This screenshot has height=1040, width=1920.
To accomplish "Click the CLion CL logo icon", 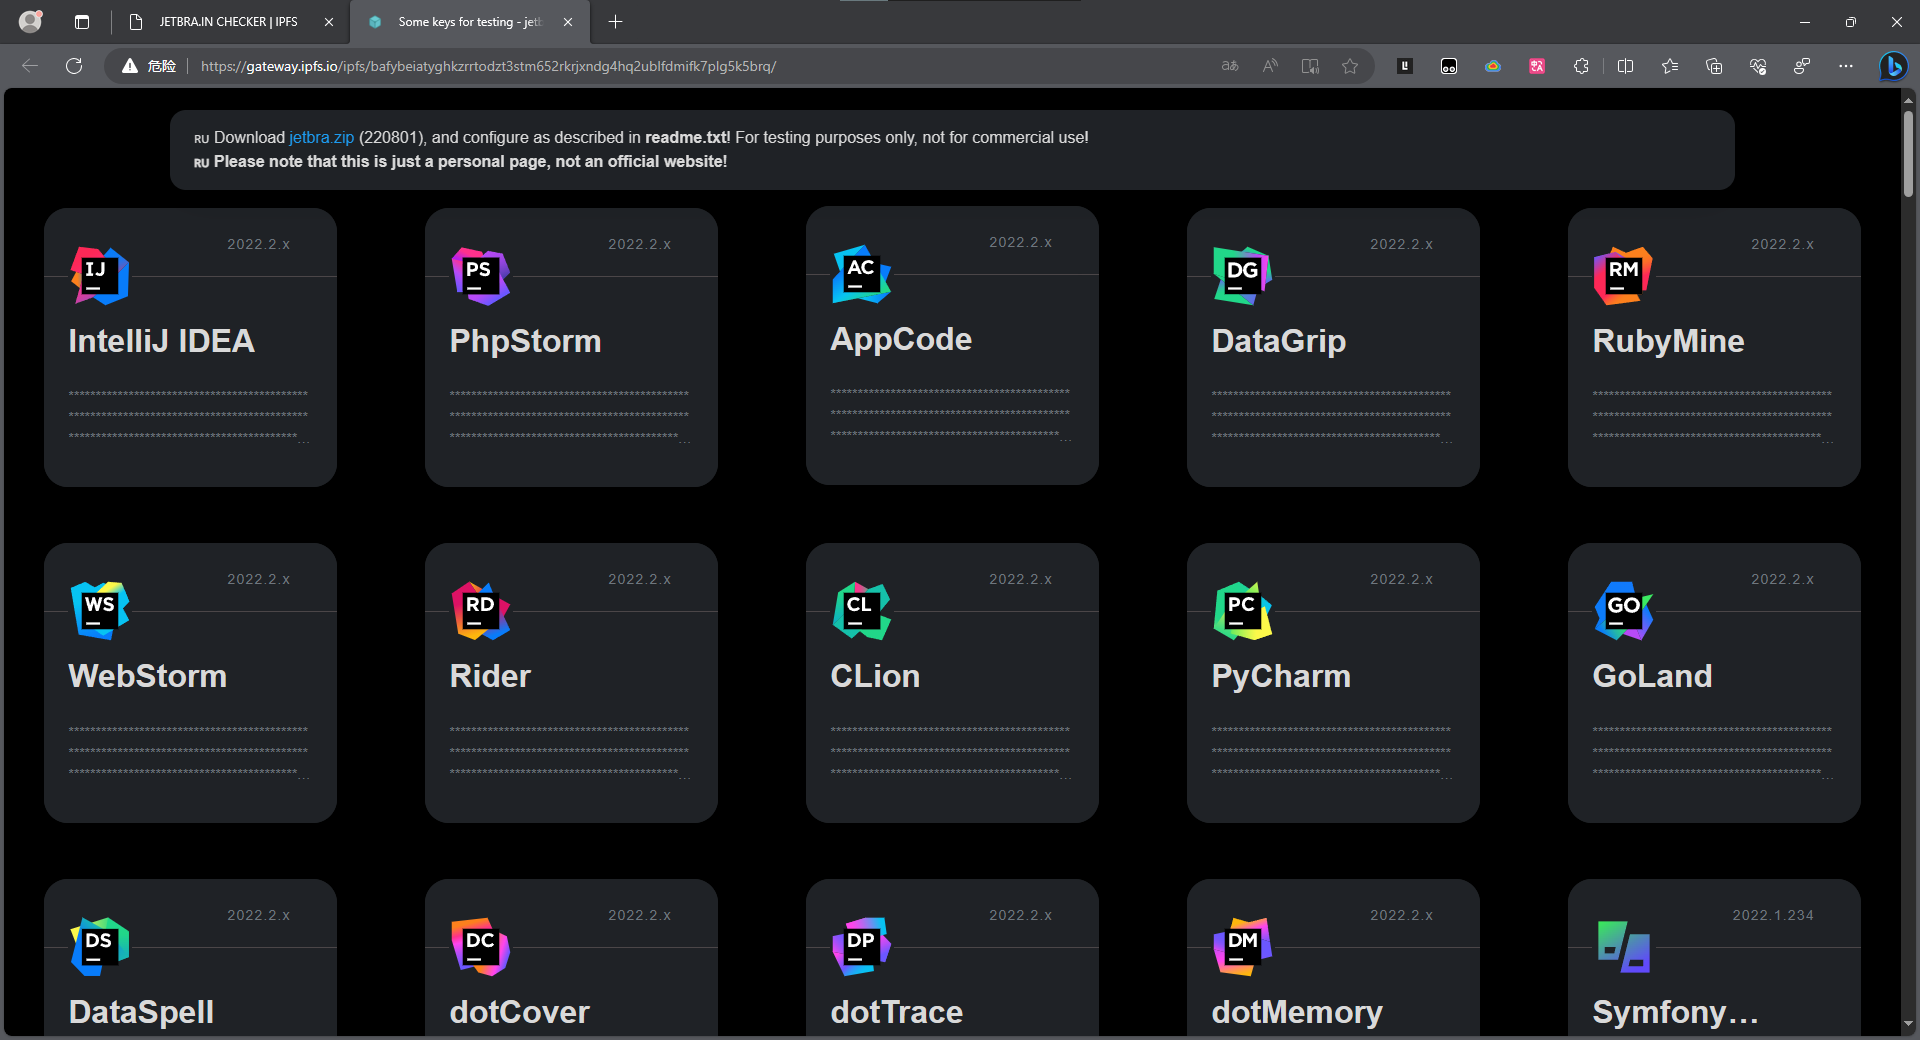I will [x=861, y=611].
